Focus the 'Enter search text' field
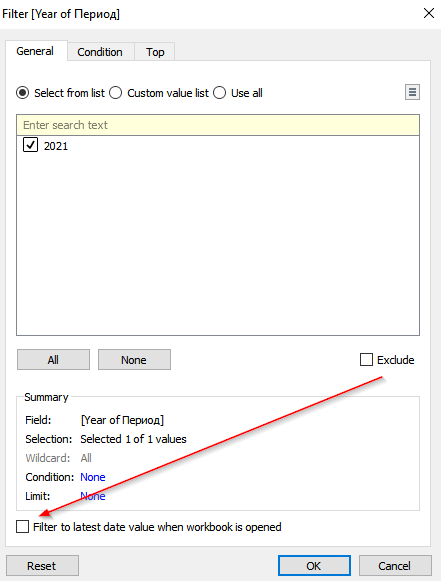This screenshot has height=581, width=441. (218, 125)
